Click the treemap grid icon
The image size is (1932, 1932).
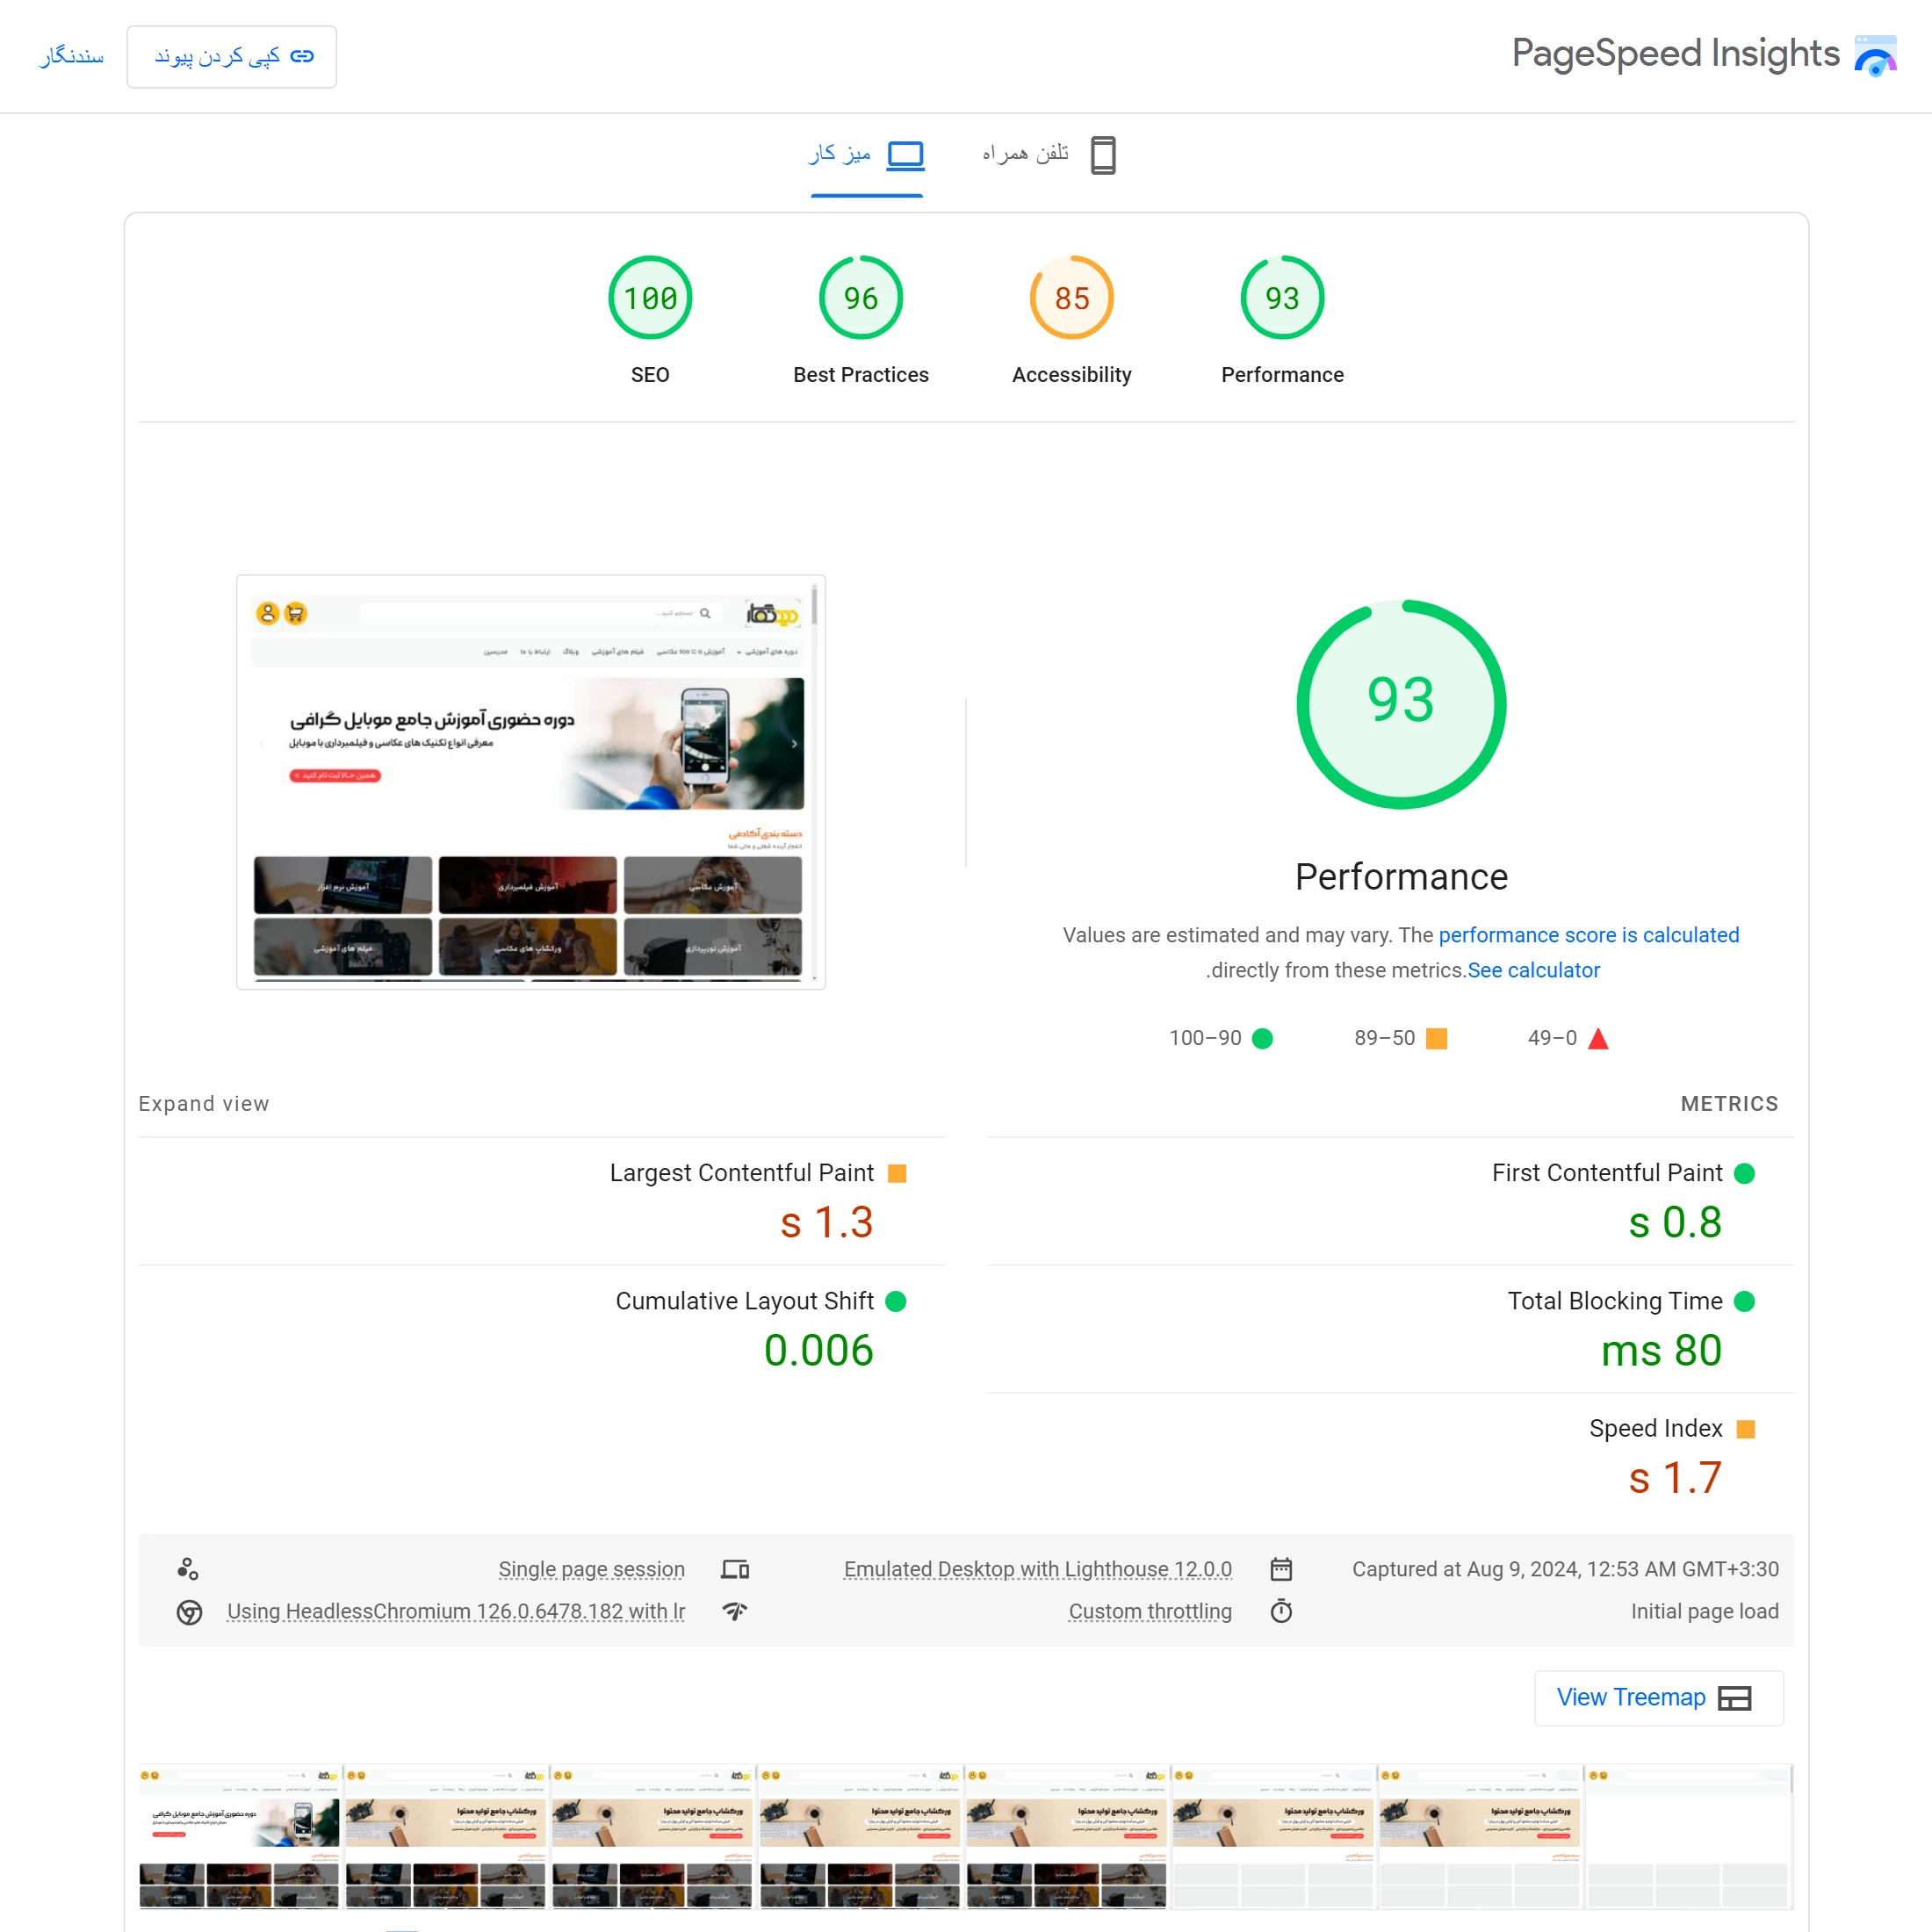[x=1734, y=1698]
